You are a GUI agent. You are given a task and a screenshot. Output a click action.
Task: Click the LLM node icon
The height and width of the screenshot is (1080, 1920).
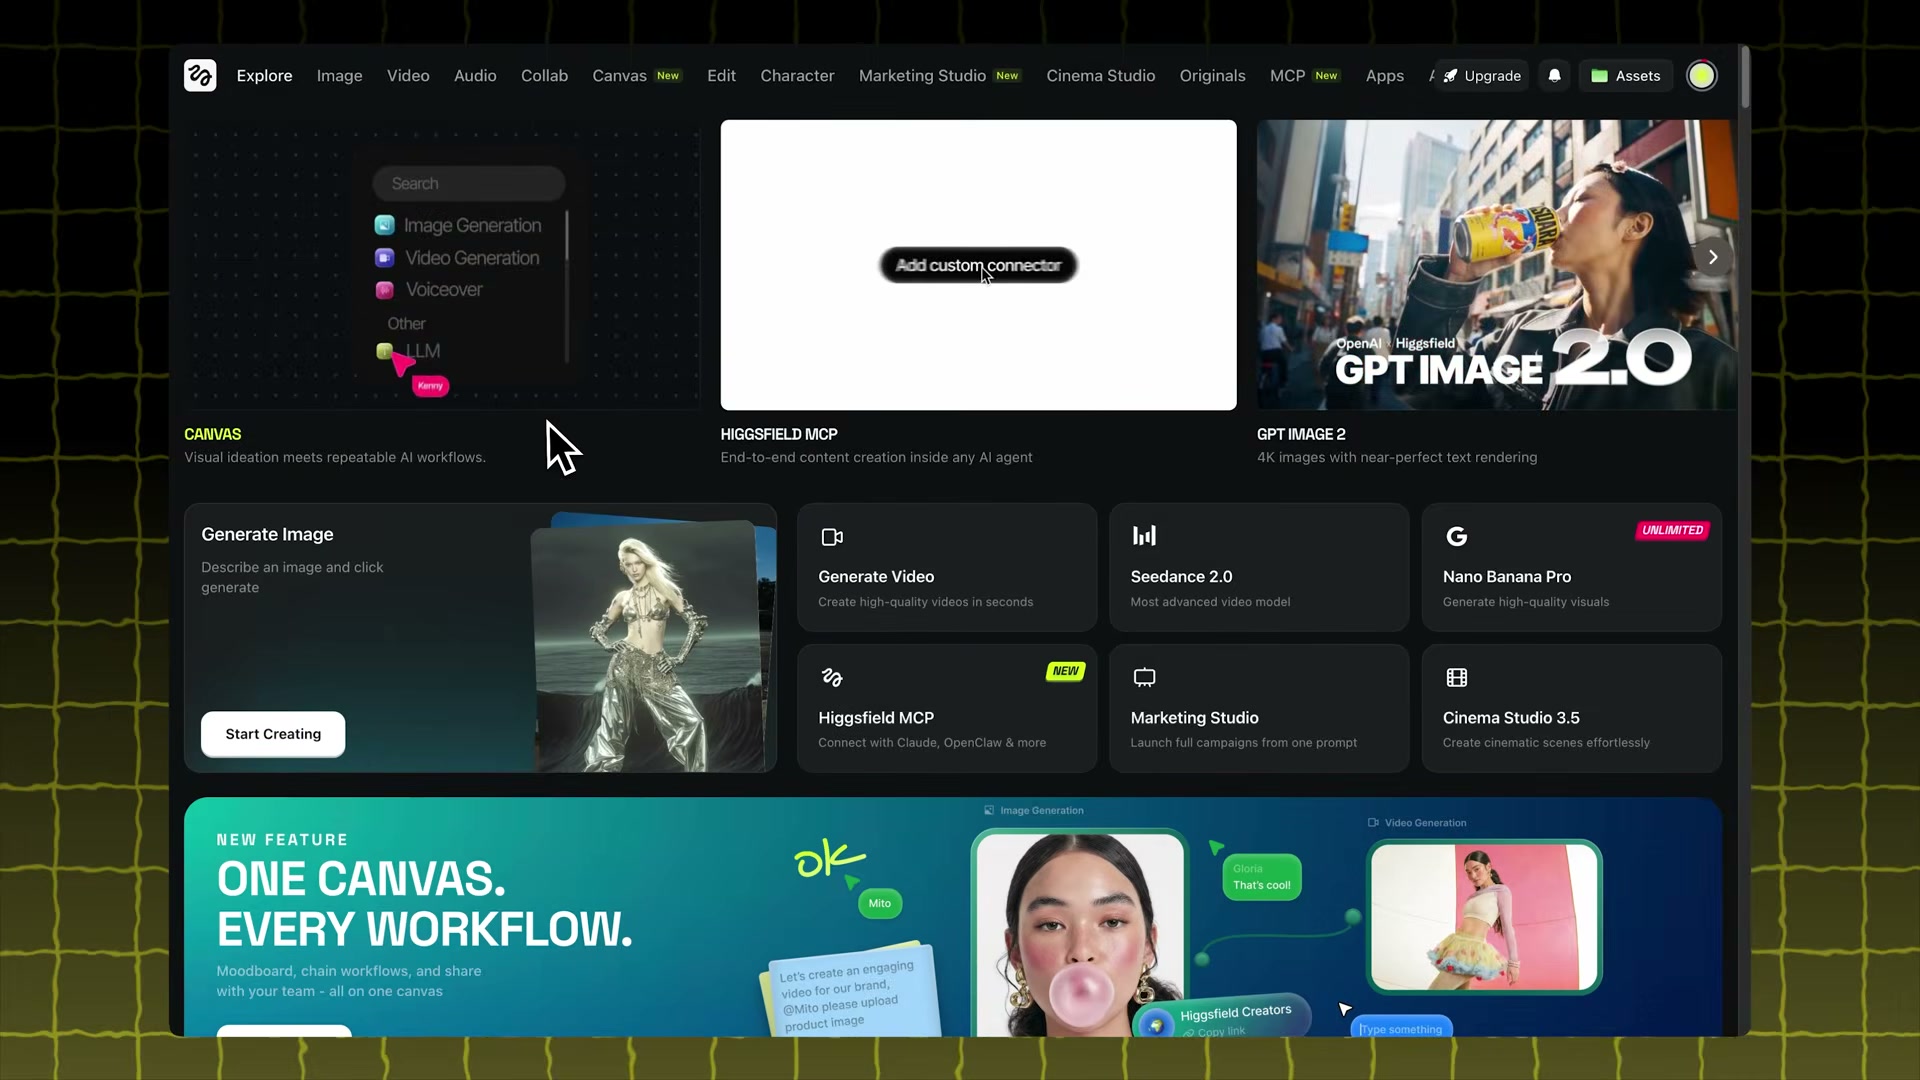(x=384, y=351)
